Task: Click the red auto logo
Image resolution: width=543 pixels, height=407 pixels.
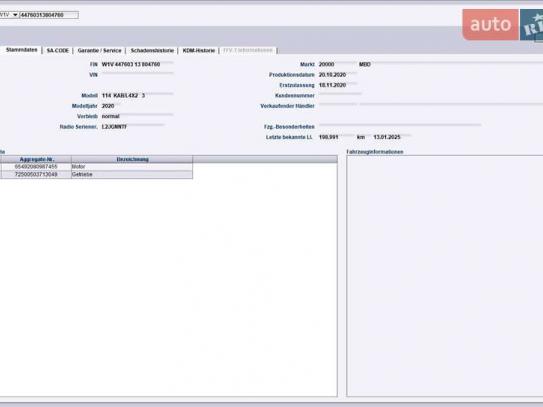Action: pos(490,25)
